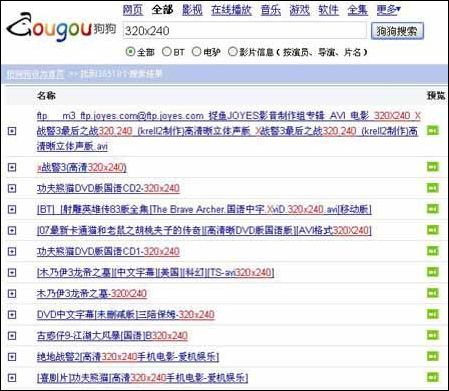Click the Gougou logo
Viewport: 449px width, 391px height.
point(61,28)
